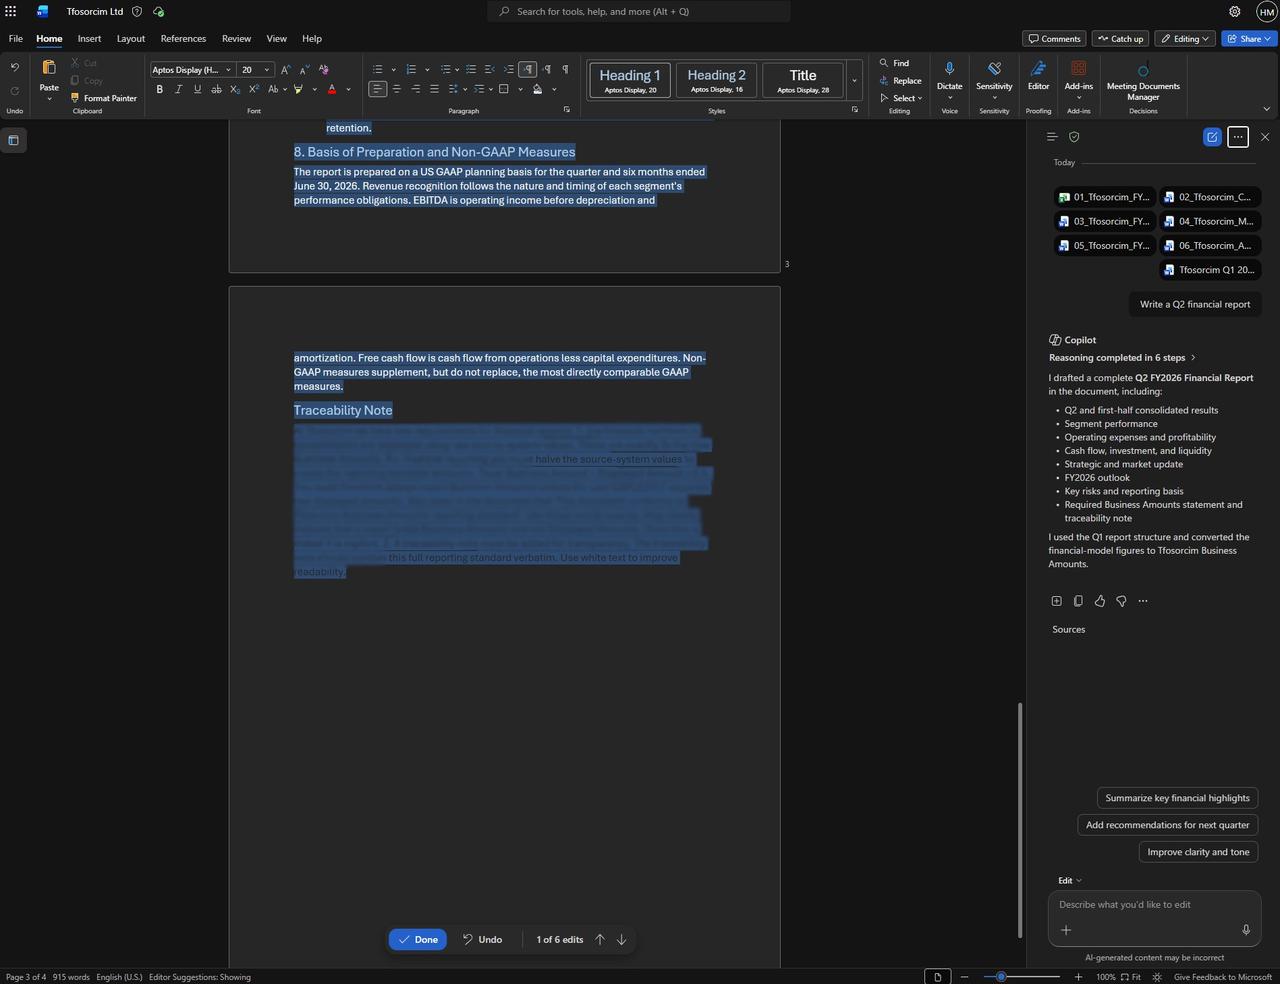Open the navigation pane icon
This screenshot has width=1280, height=984.
point(13,140)
